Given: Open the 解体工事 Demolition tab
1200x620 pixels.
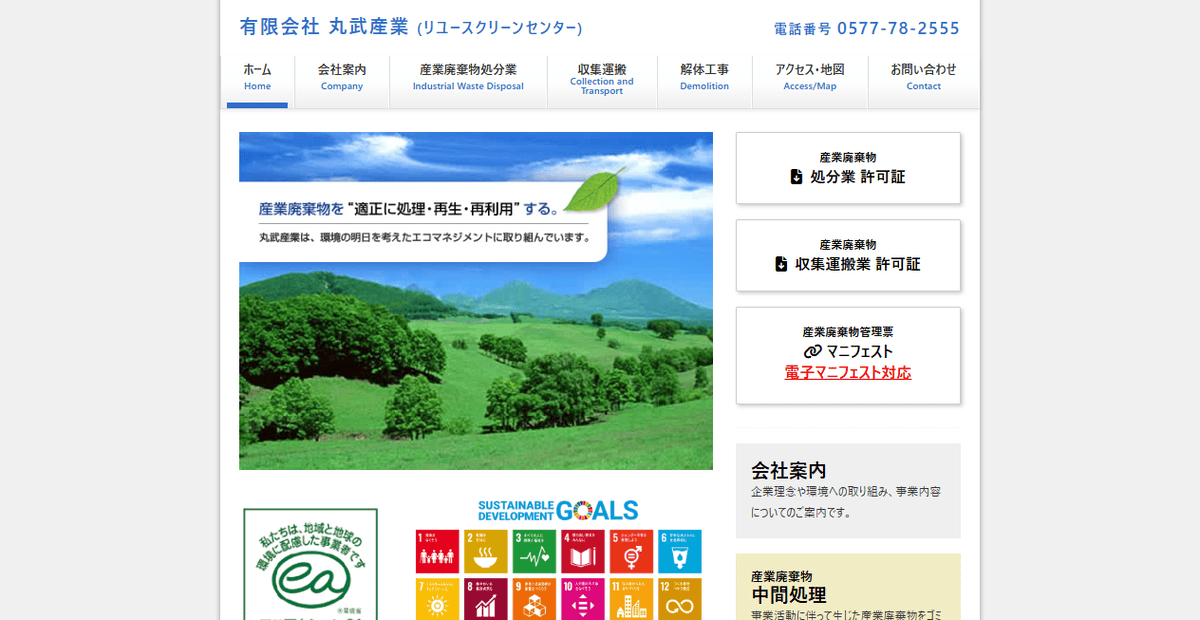Looking at the screenshot, I should point(704,77).
